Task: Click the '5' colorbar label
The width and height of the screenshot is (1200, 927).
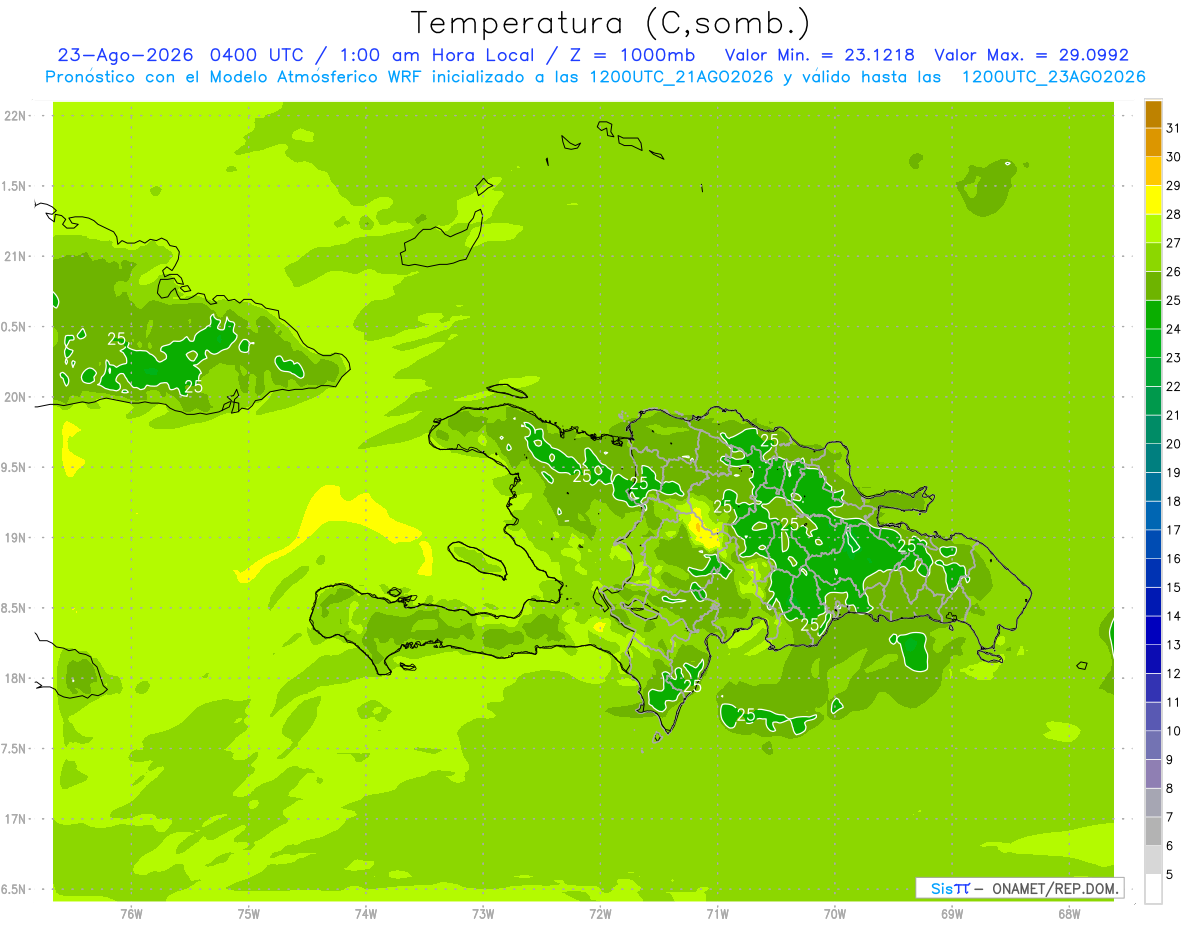Action: (x=1170, y=875)
